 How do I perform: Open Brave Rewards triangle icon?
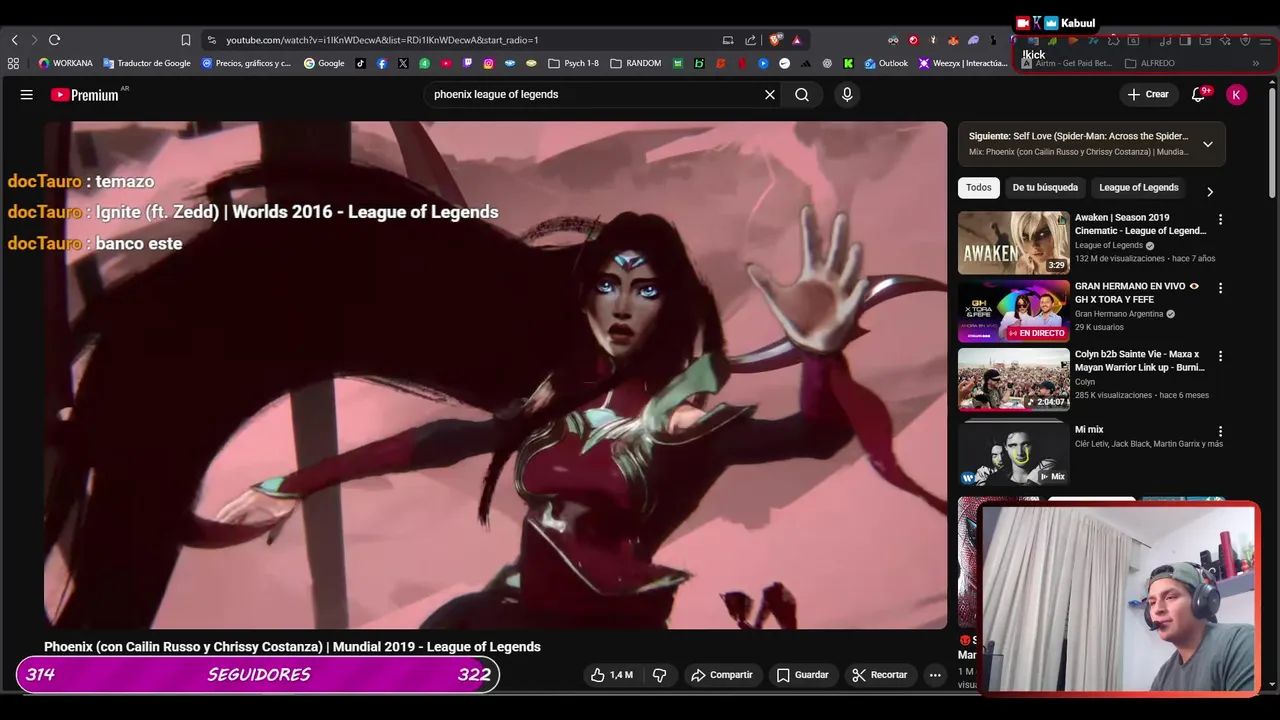click(796, 40)
